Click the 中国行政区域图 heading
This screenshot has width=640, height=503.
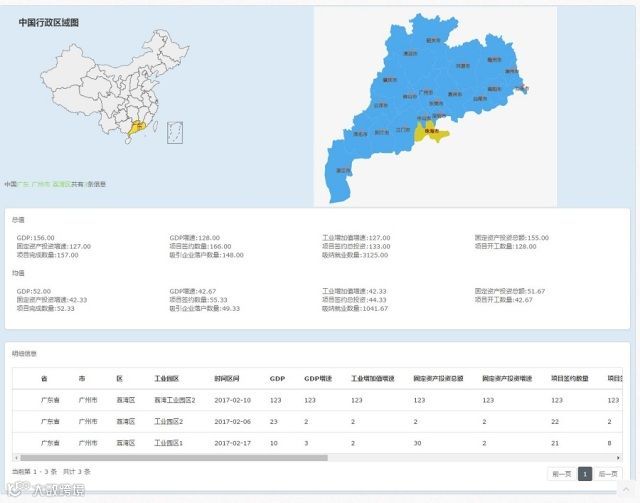click(49, 22)
